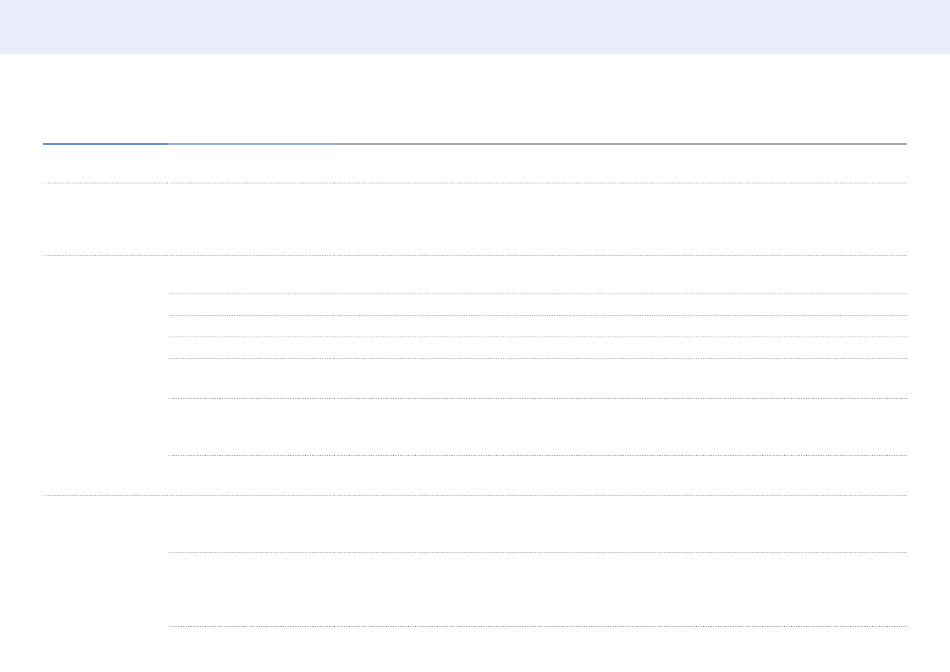Click the empty table header row
The width and height of the screenshot is (950, 672).
coord(475,164)
